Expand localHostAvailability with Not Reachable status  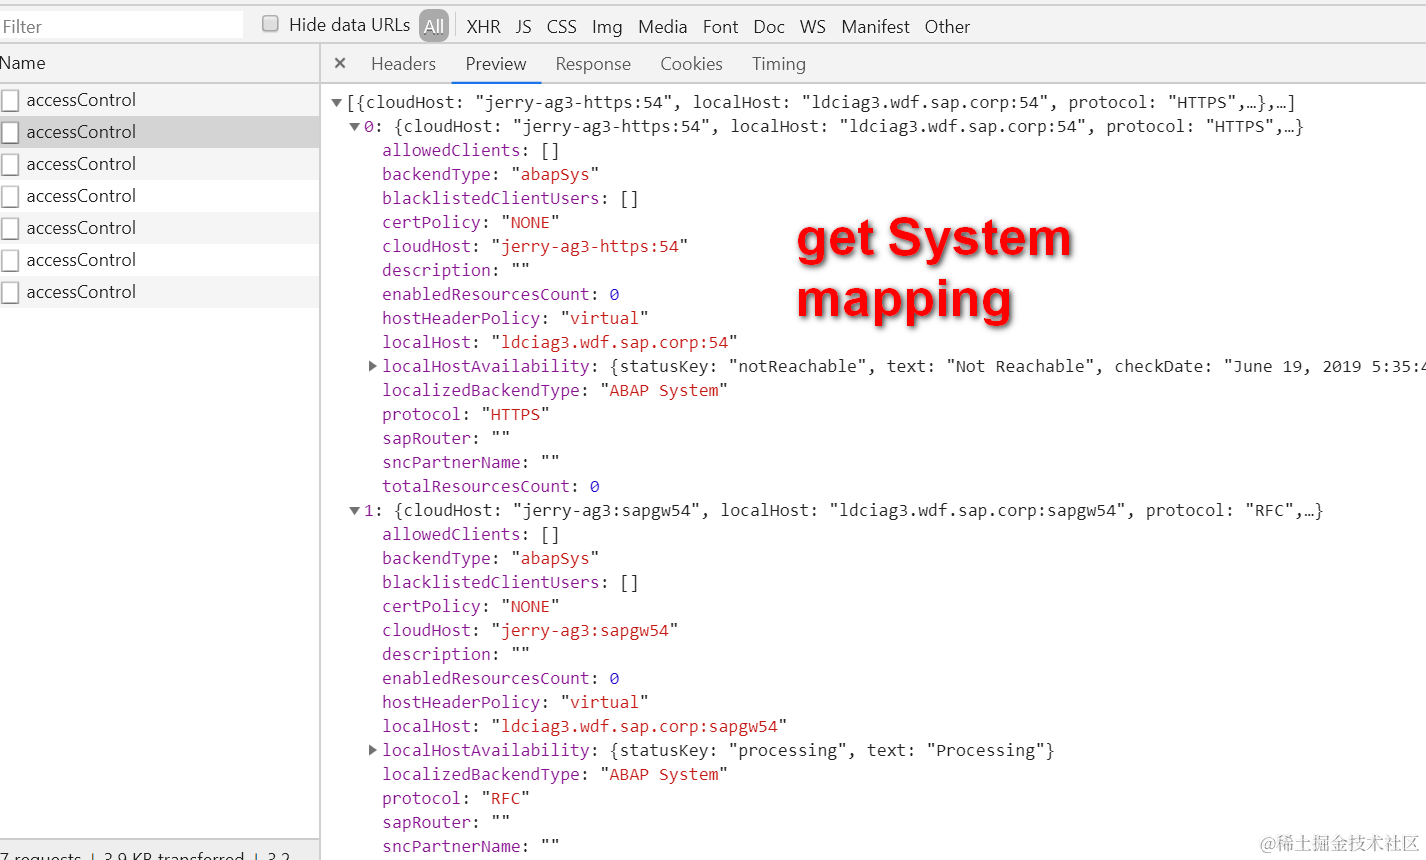point(373,366)
